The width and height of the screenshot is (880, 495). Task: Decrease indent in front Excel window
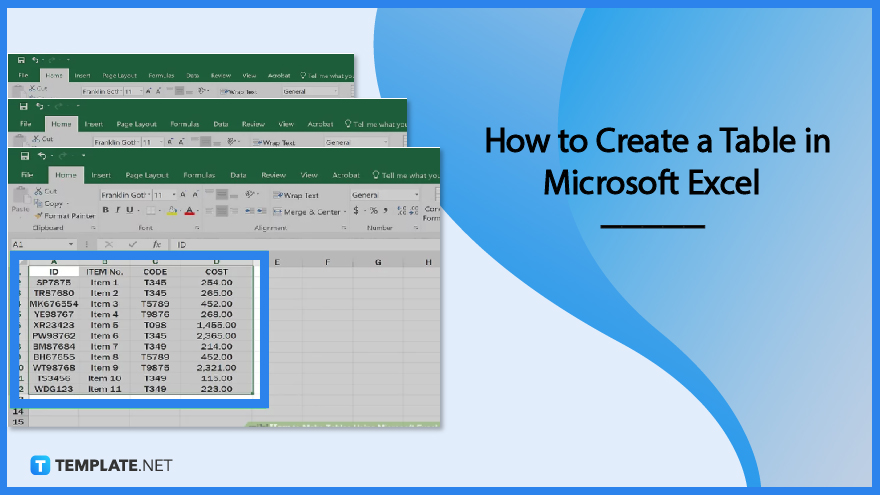[x=250, y=211]
